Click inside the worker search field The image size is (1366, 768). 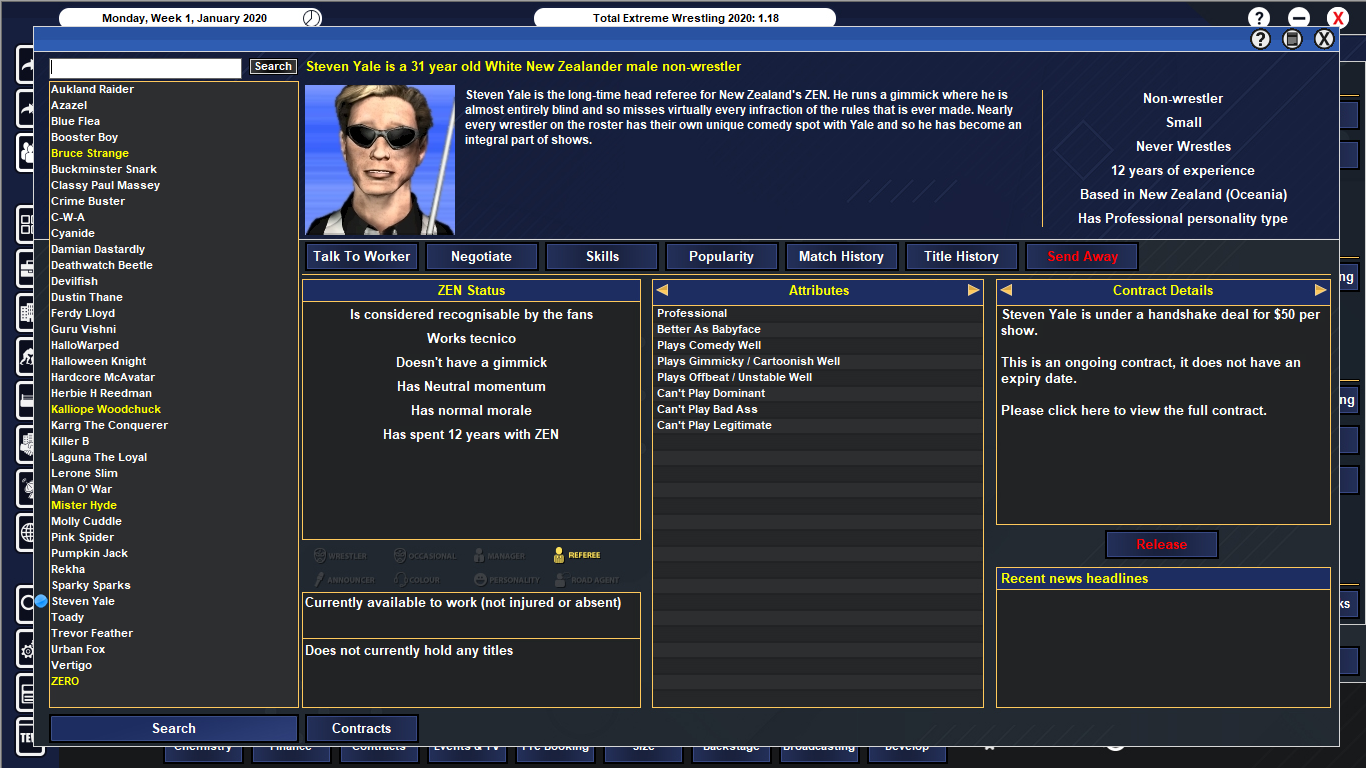click(x=145, y=67)
